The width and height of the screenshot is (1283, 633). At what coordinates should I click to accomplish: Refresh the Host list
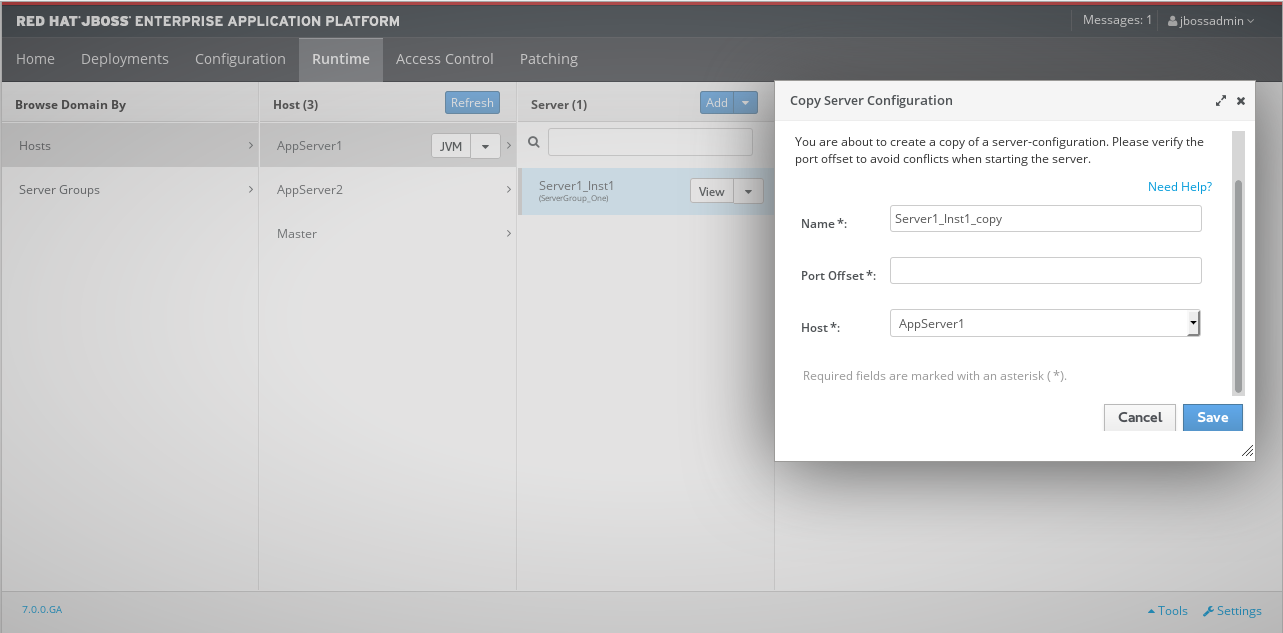472,102
